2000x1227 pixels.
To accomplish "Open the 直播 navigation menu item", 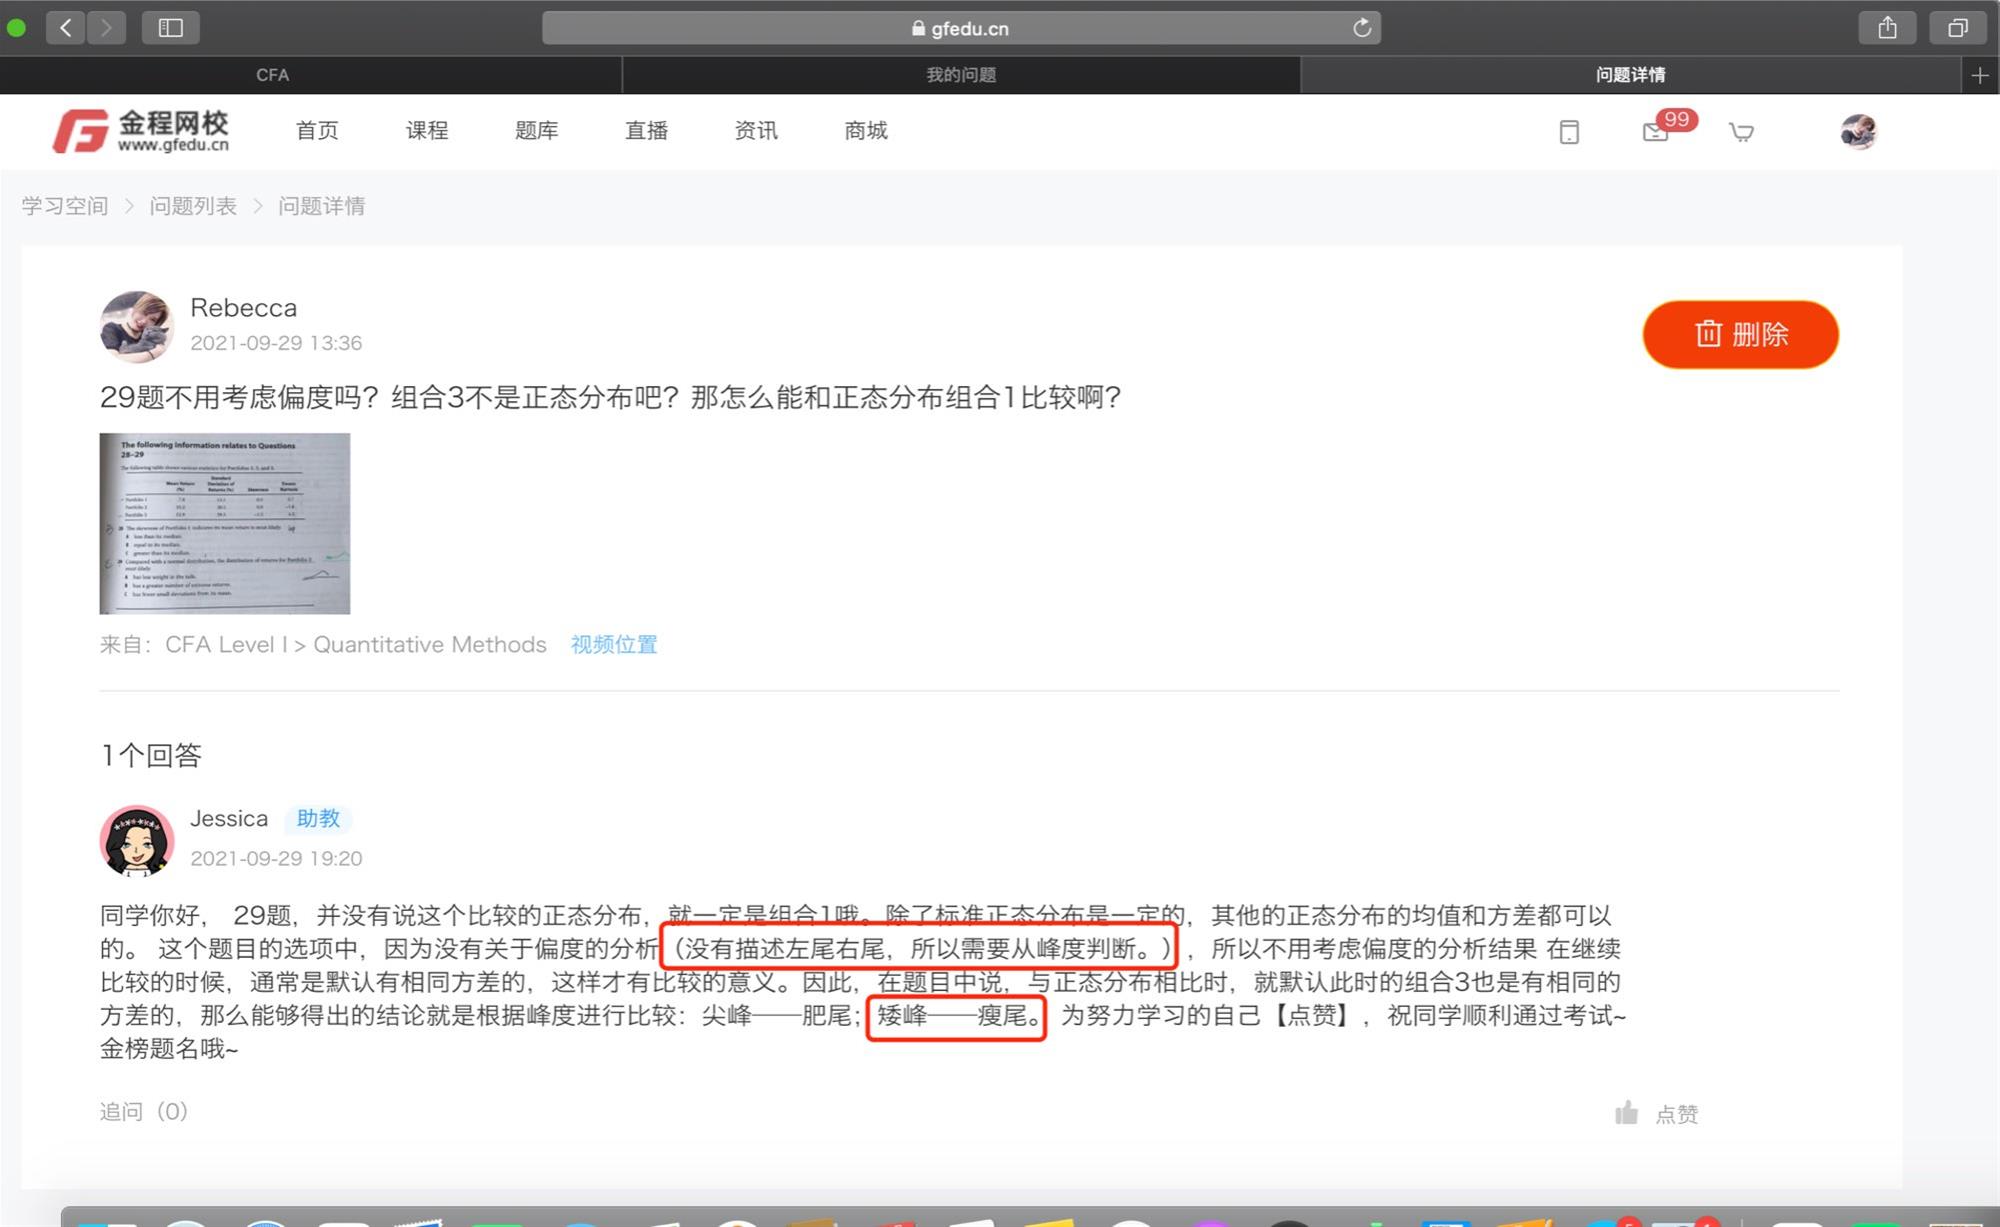I will (646, 131).
